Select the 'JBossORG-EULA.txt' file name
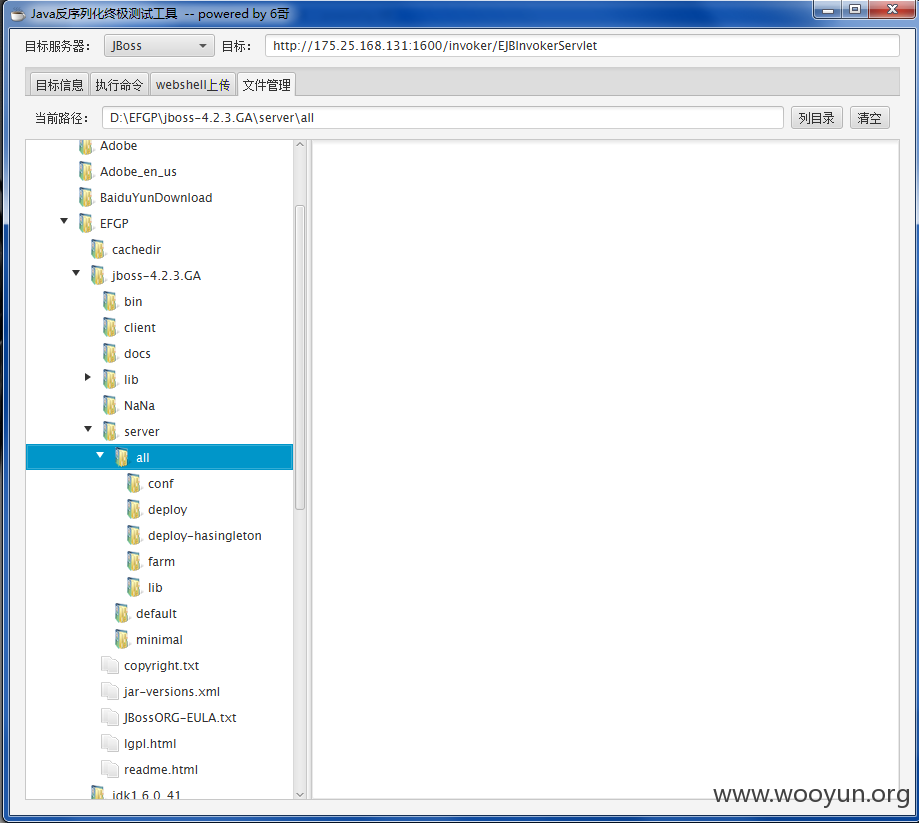Image resolution: width=919 pixels, height=823 pixels. (180, 717)
